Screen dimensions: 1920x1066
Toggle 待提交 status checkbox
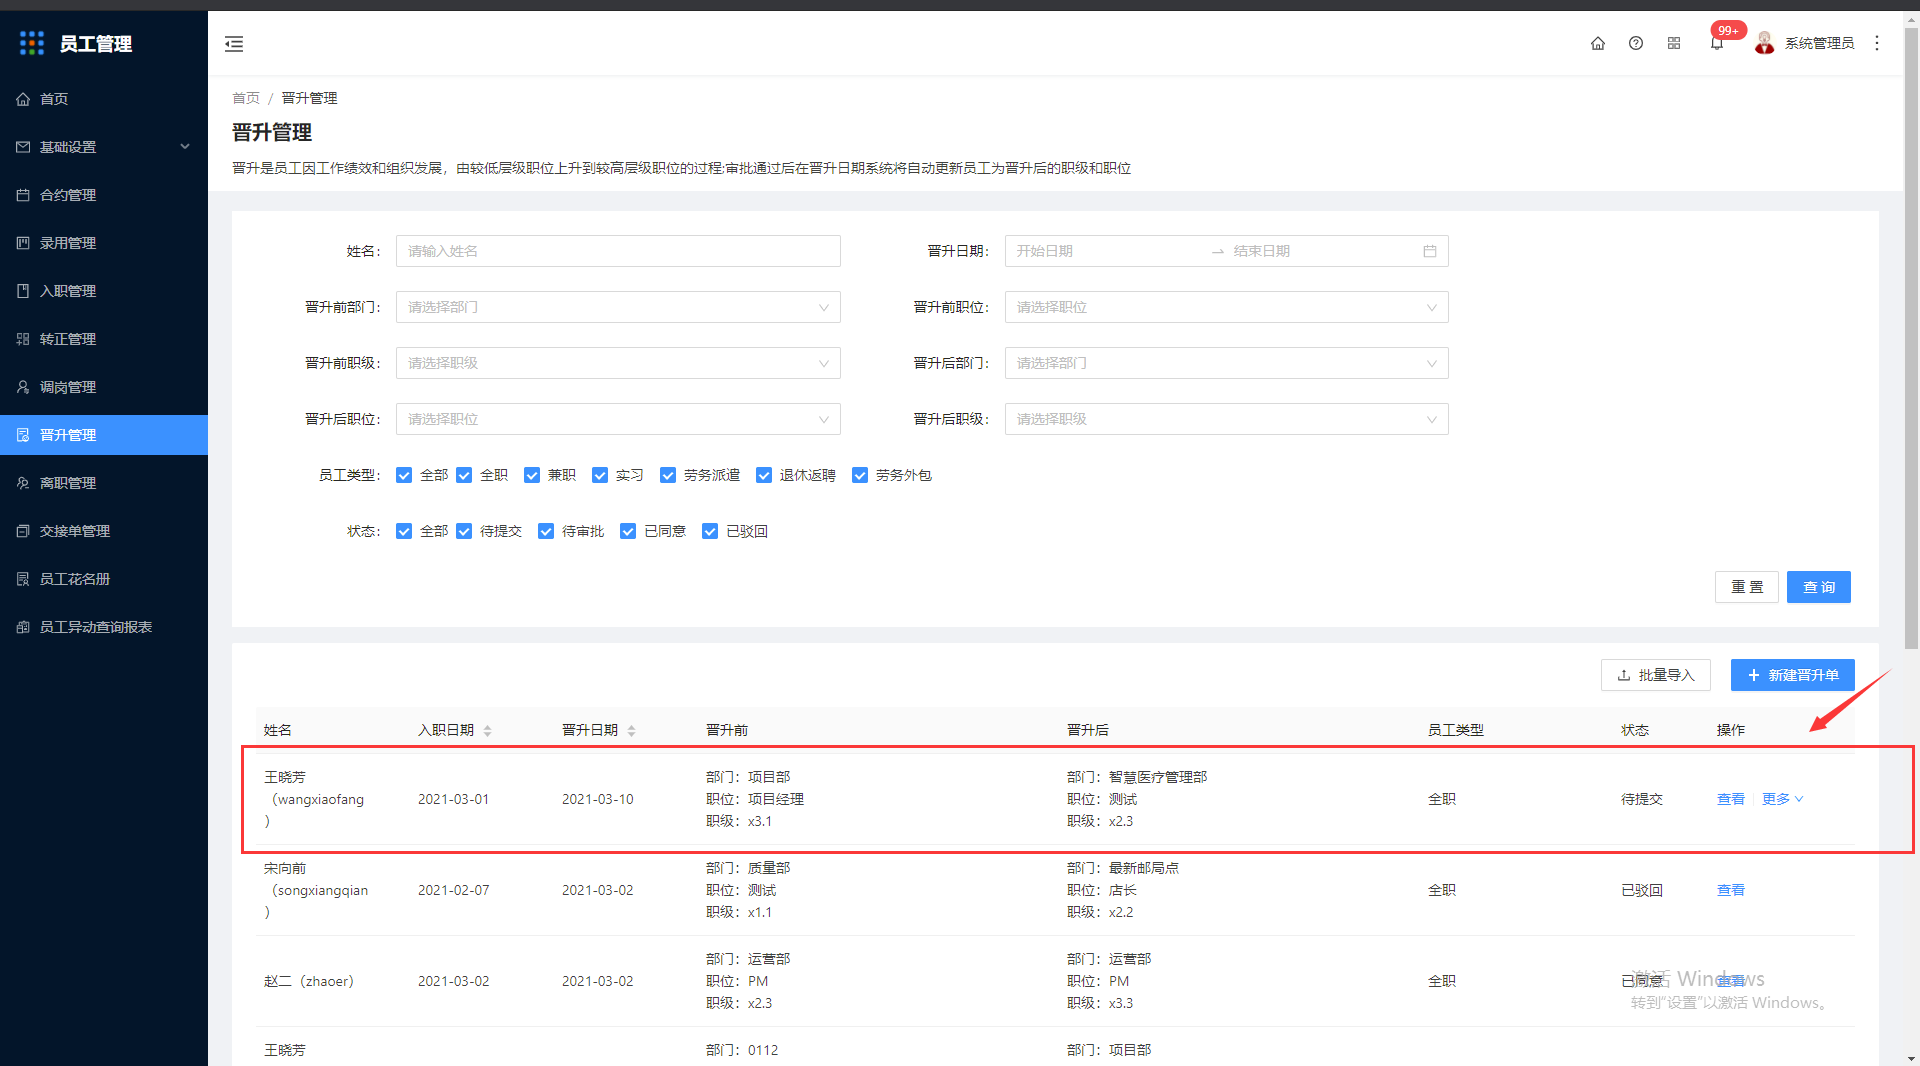click(464, 531)
